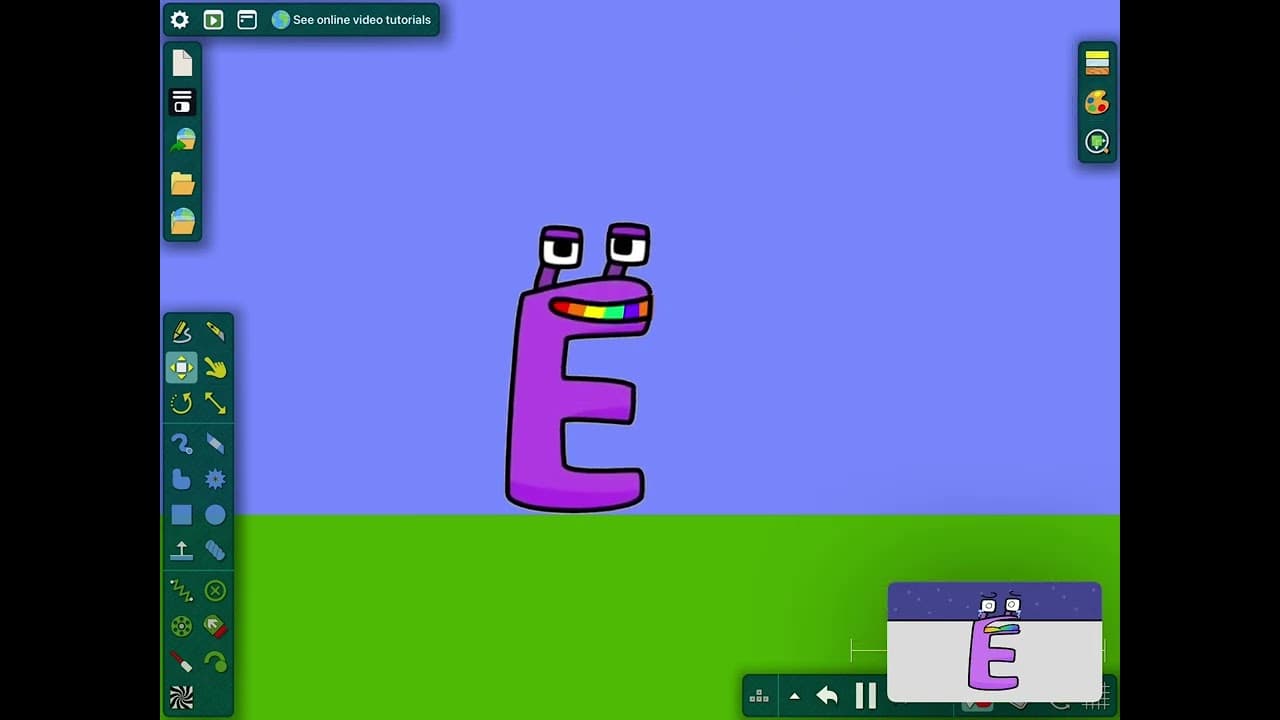Click the stacked blocks icon in bottom bar

[759, 696]
